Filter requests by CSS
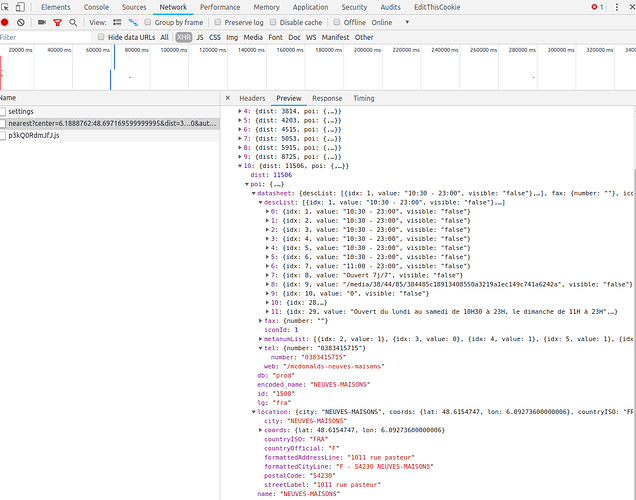The height and width of the screenshot is (500, 636). 215,37
